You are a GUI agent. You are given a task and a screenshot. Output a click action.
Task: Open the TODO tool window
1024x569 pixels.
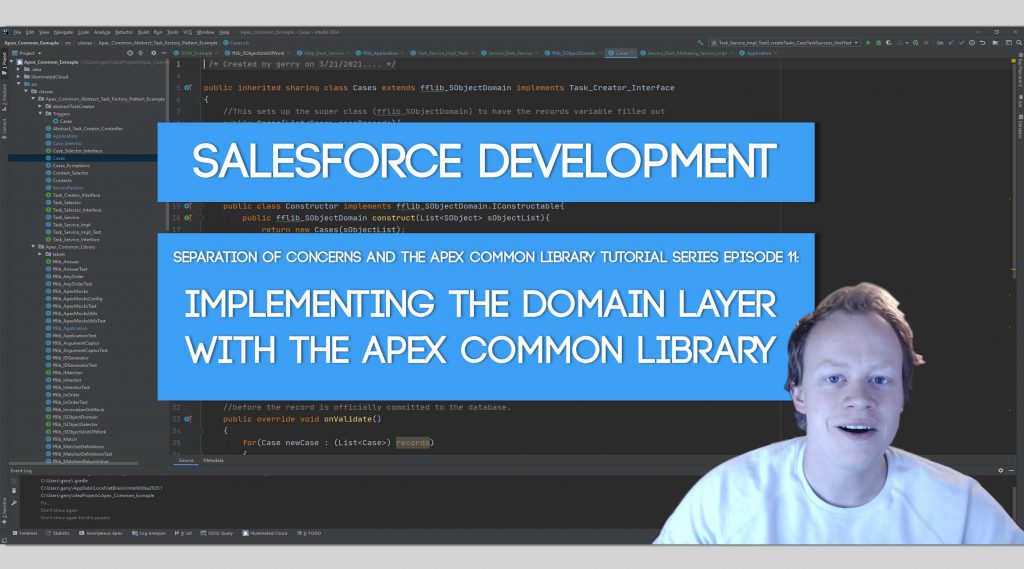pyautogui.click(x=310, y=533)
